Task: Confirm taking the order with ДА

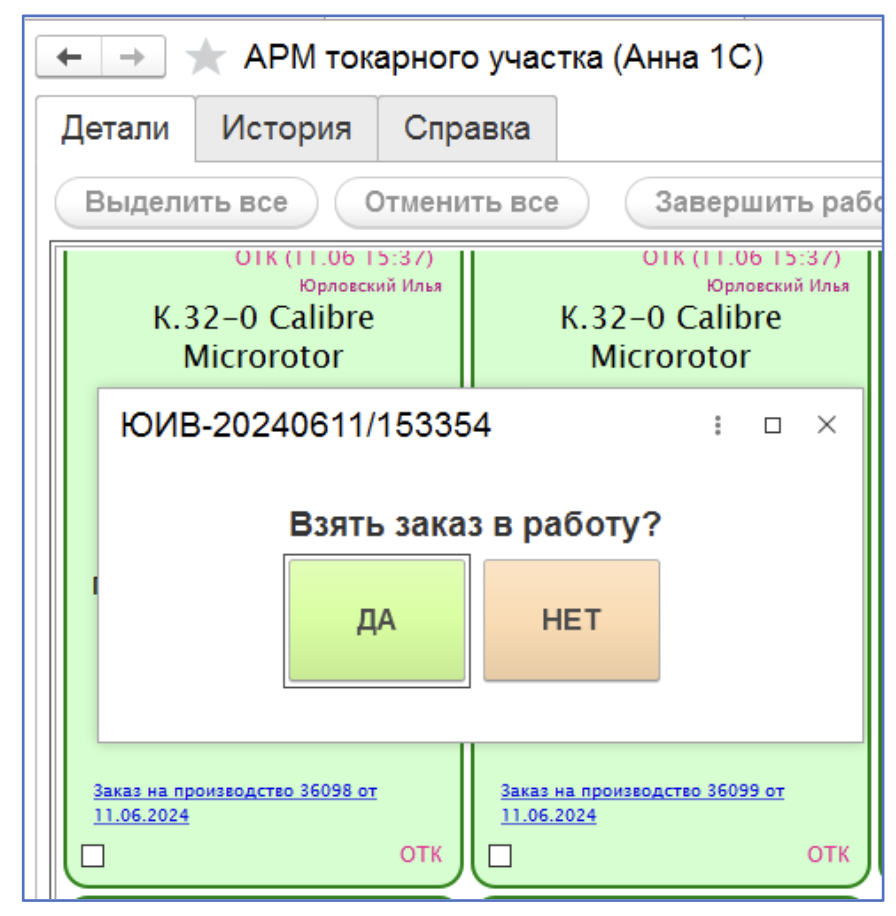Action: 376,620
